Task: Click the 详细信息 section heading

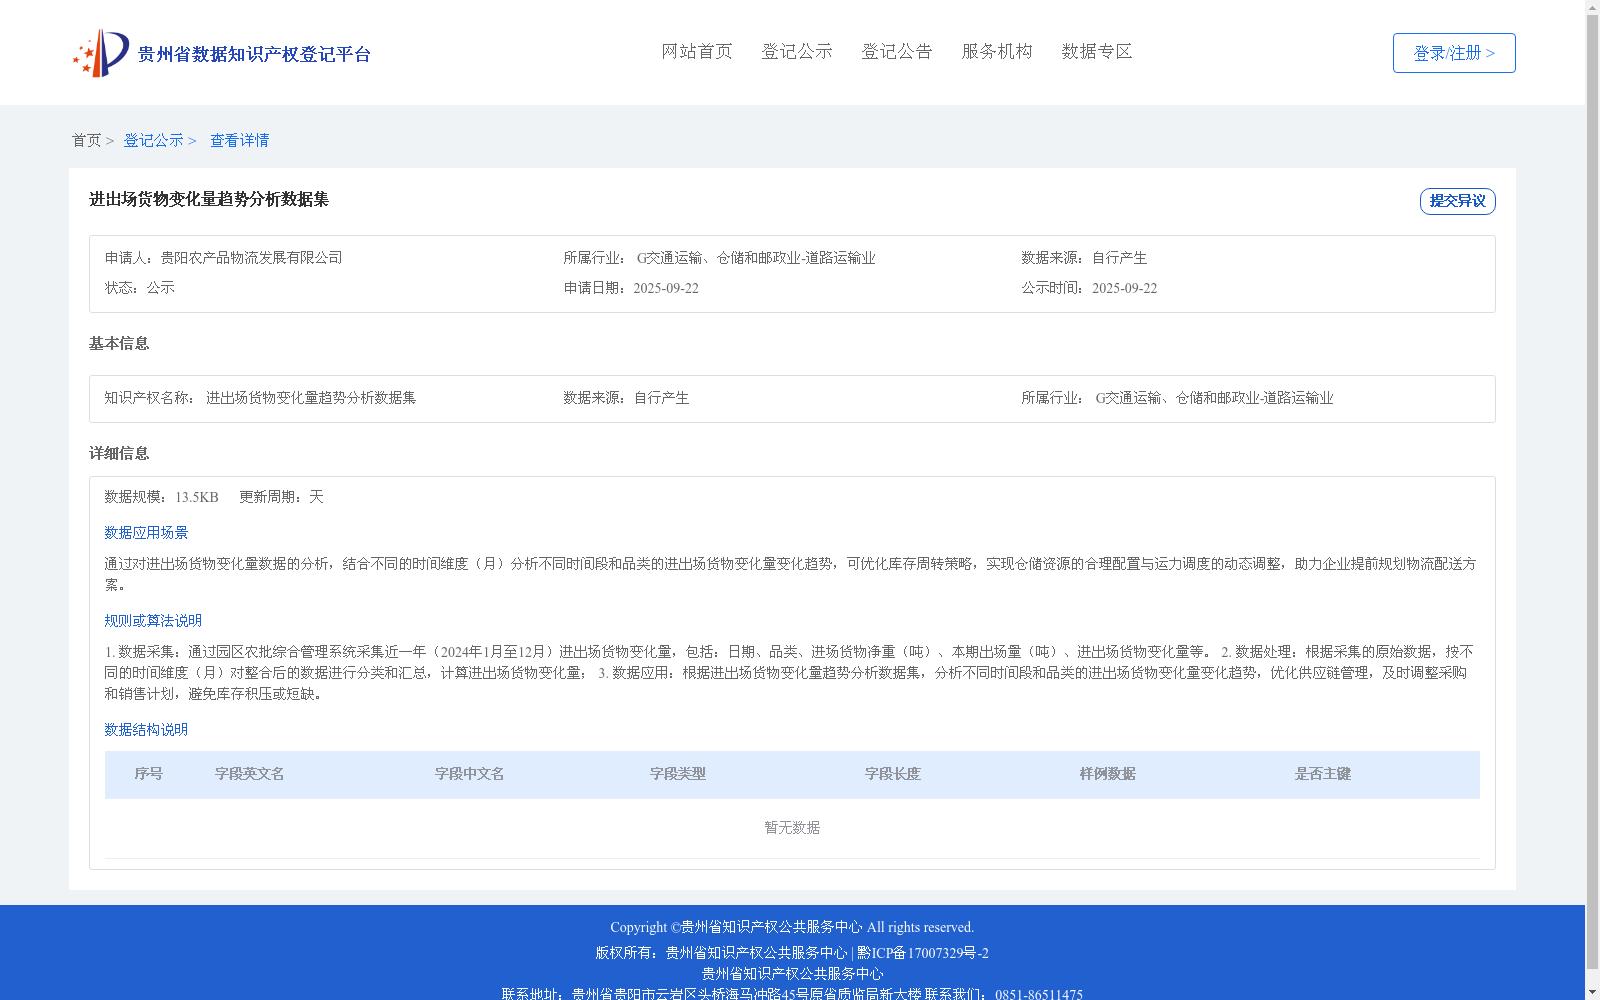Action: (119, 454)
